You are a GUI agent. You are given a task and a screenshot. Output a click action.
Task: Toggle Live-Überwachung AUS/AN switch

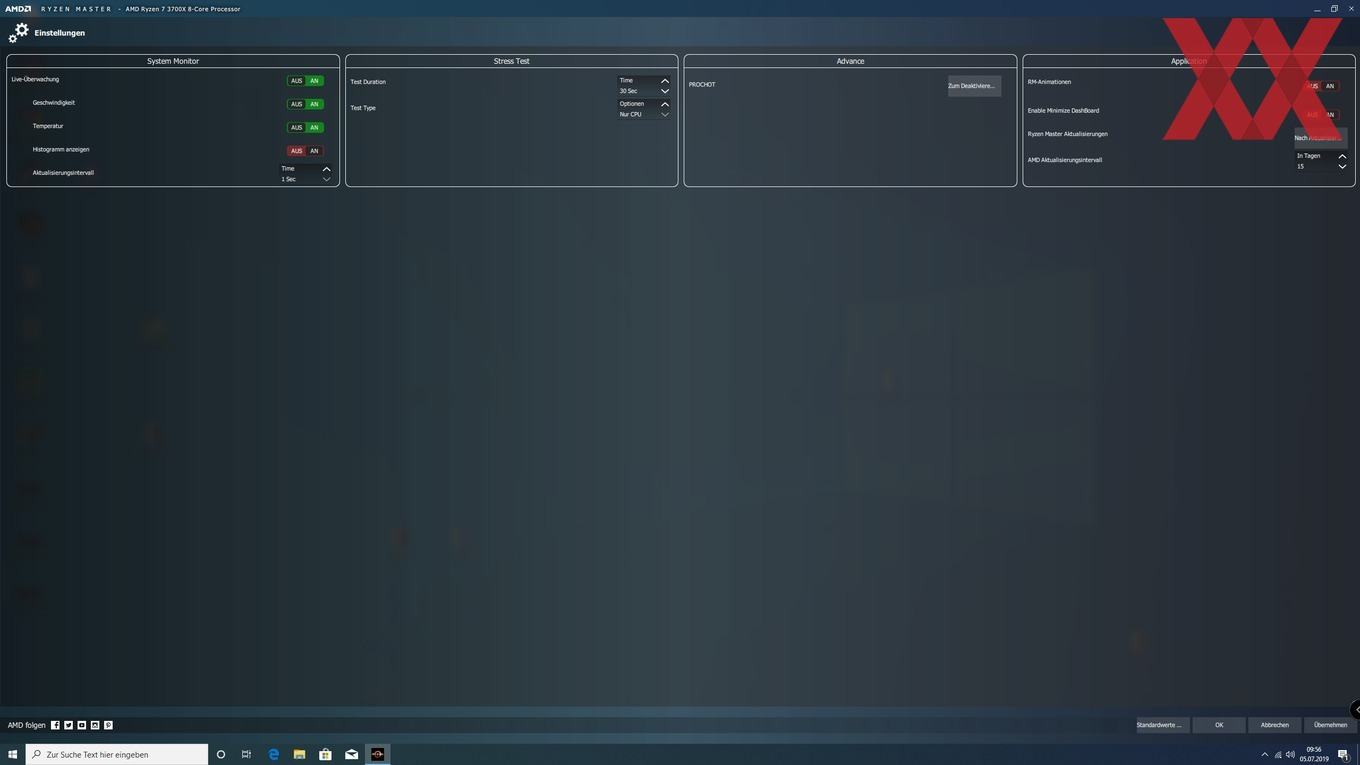click(305, 81)
